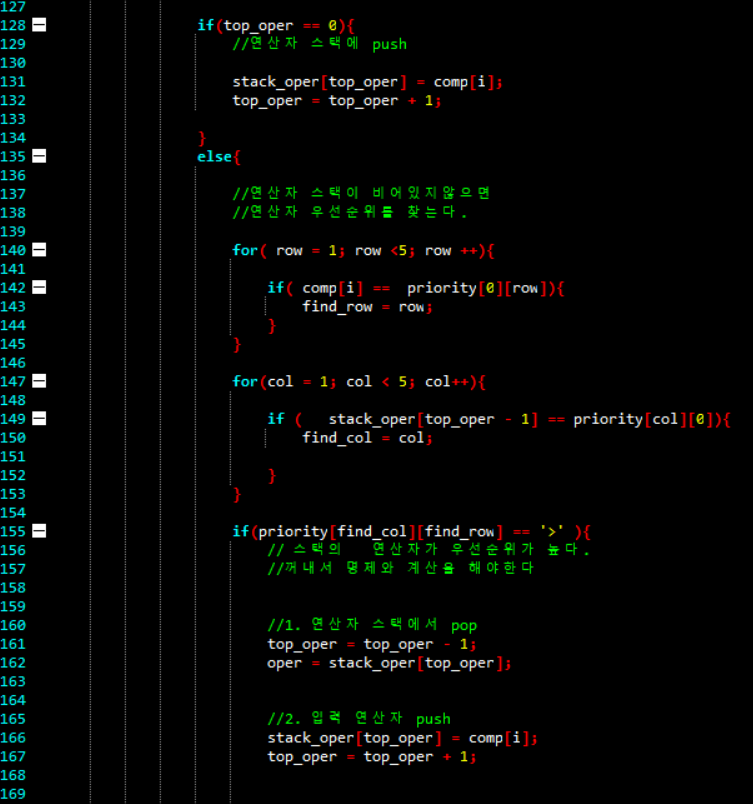The width and height of the screenshot is (753, 804).
Task: Click the '//1.' comment ending with 'pop'
Action: tap(372, 625)
